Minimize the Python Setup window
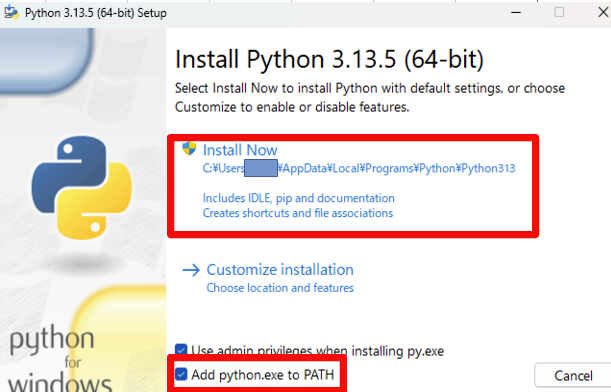 [x=516, y=12]
